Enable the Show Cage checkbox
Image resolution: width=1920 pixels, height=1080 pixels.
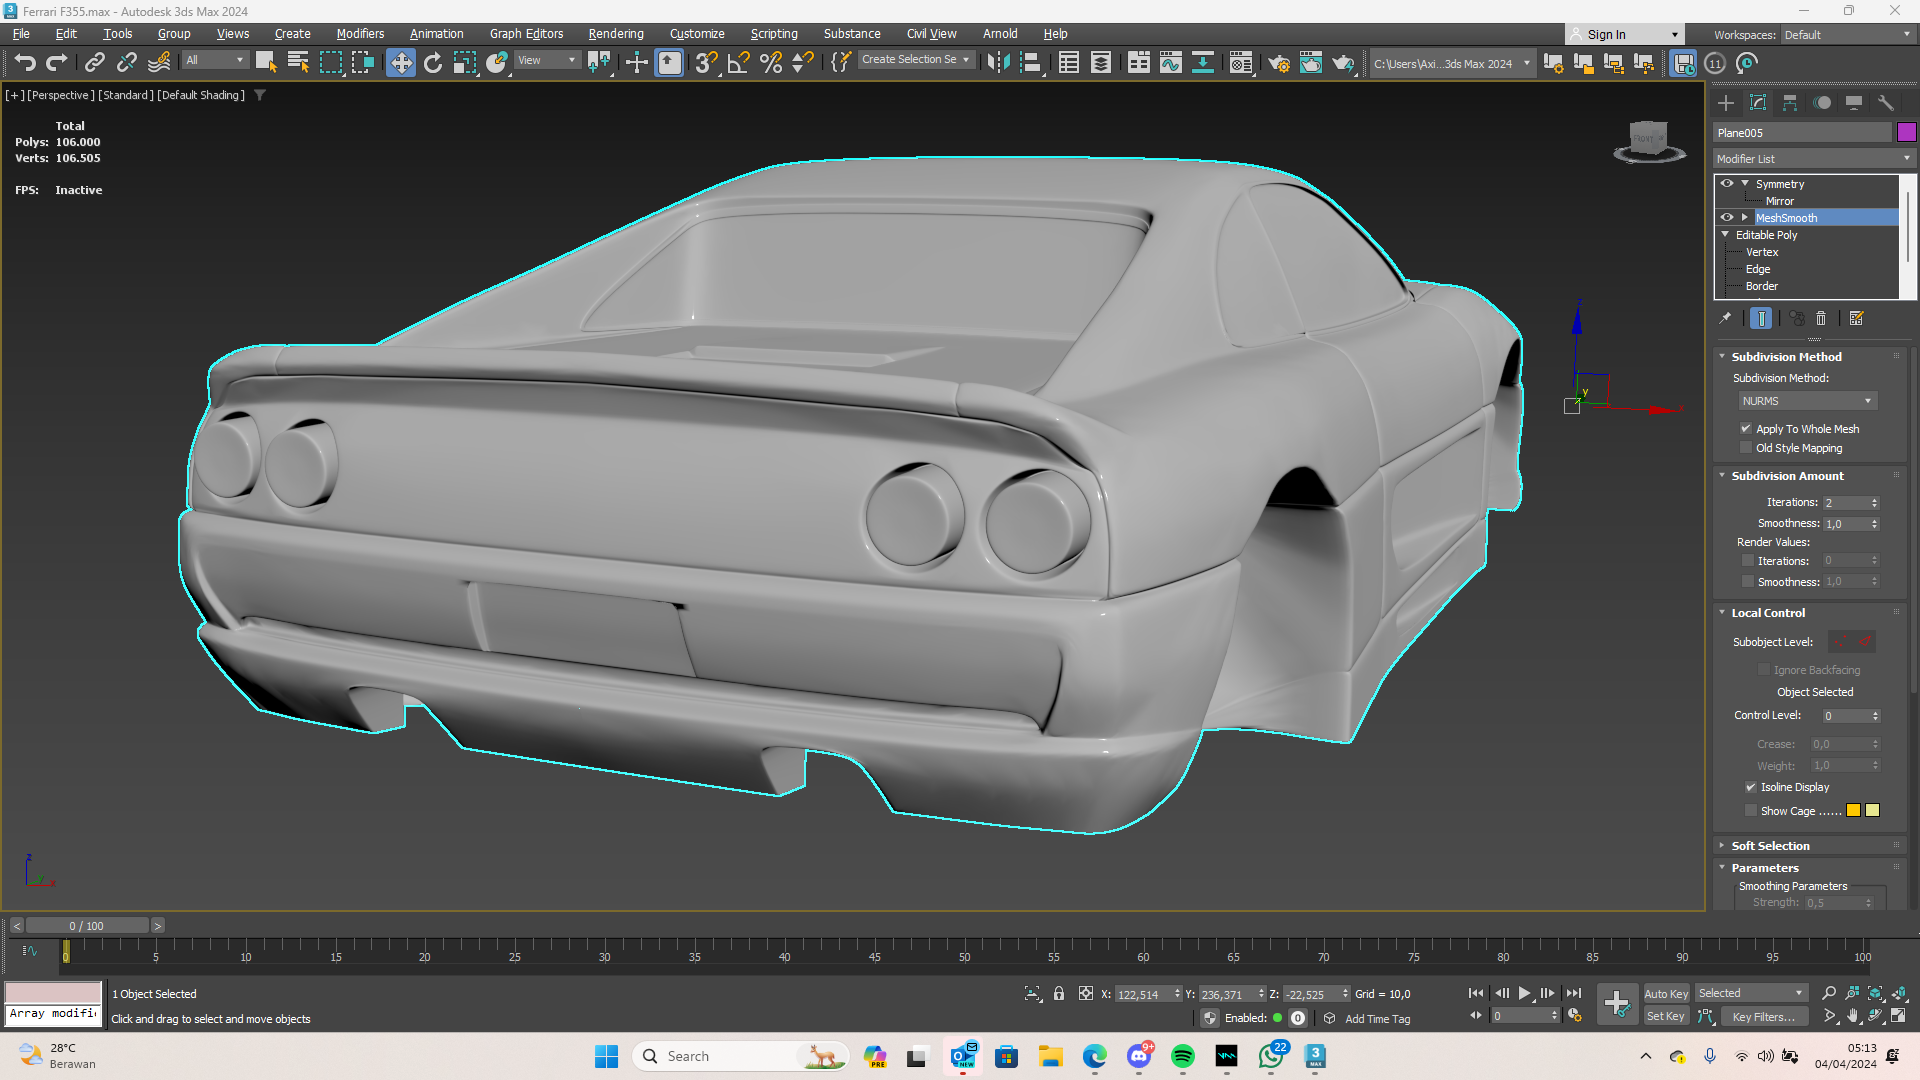[x=1750, y=811]
